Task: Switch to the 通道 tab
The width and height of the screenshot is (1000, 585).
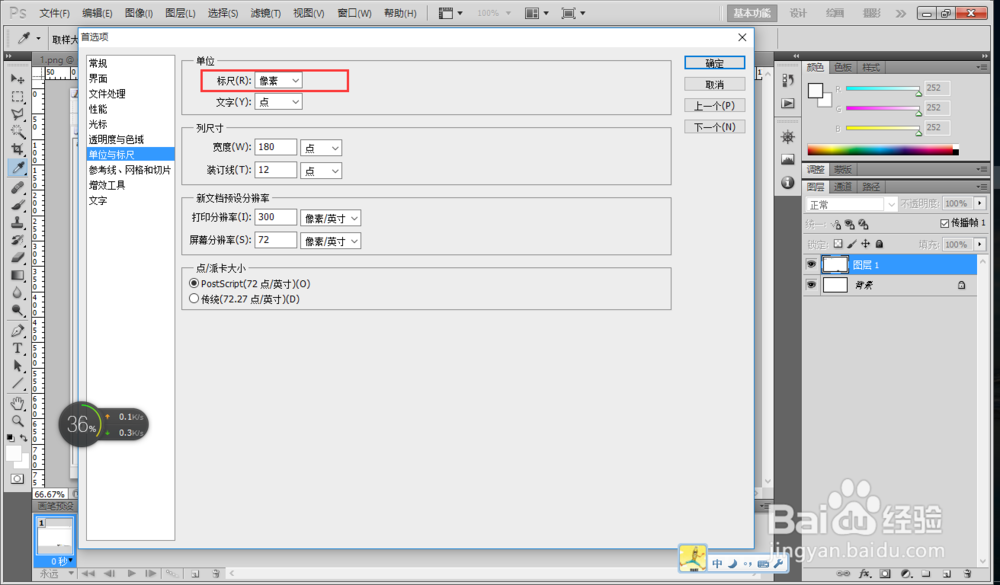Action: [842, 186]
